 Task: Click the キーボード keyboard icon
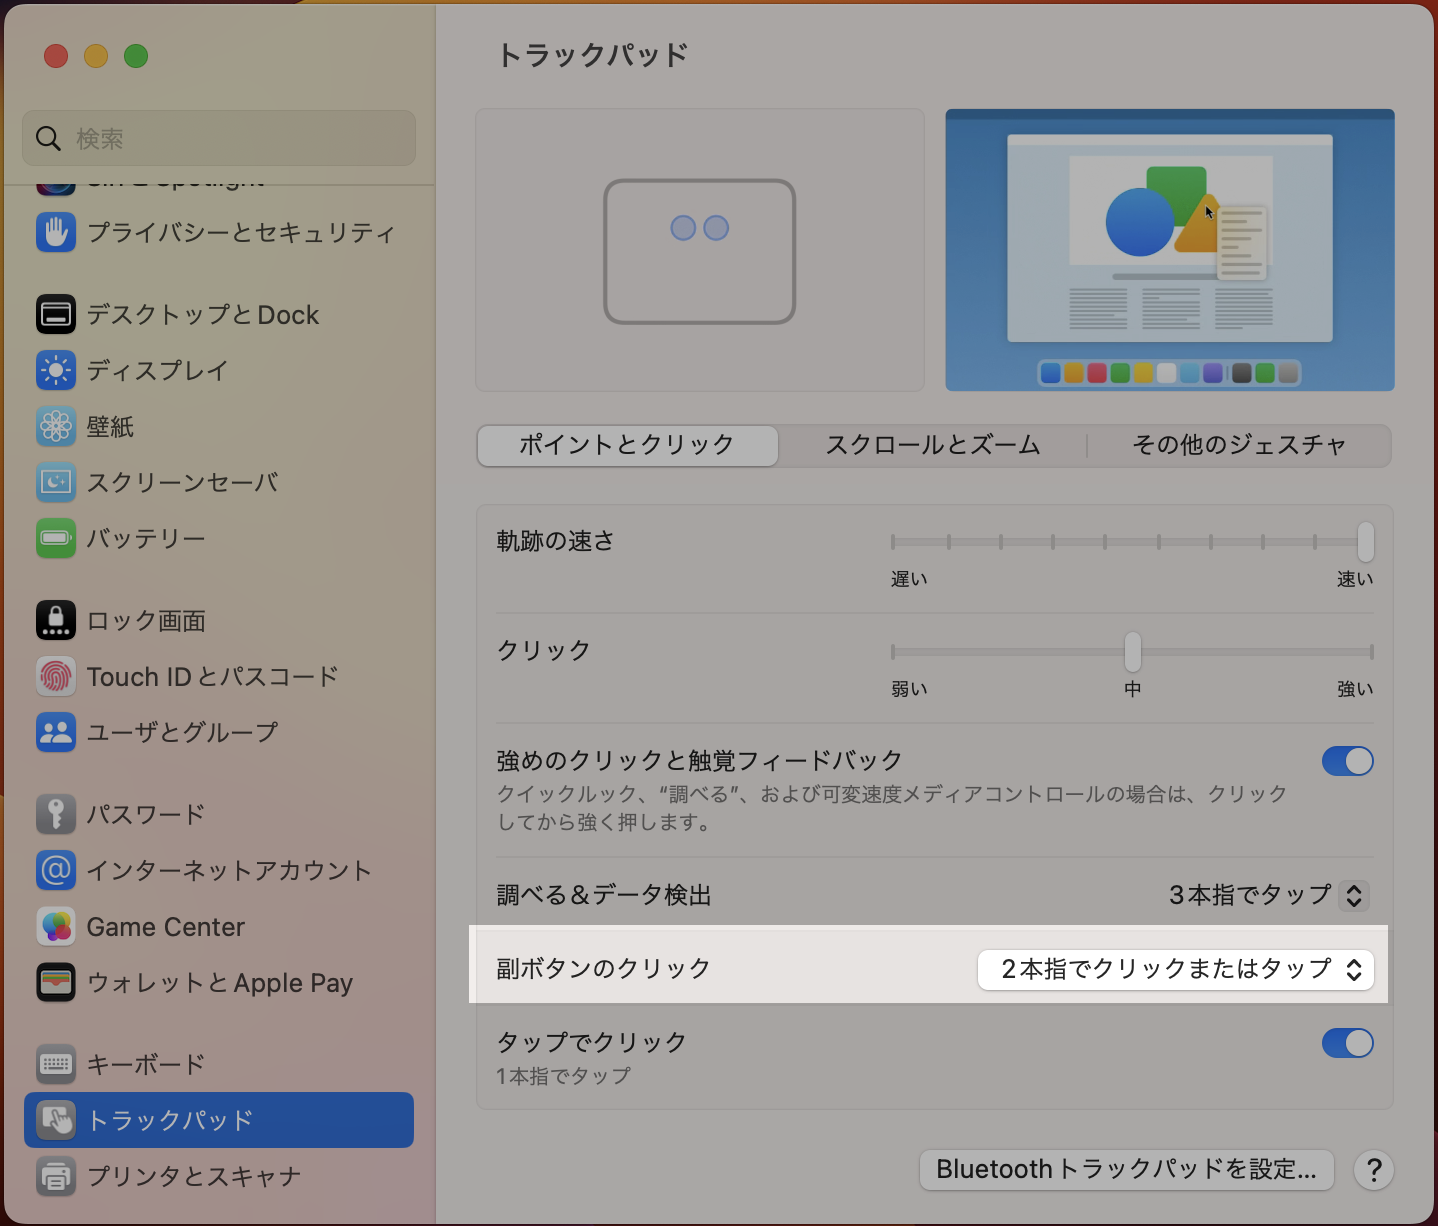pyautogui.click(x=56, y=1064)
